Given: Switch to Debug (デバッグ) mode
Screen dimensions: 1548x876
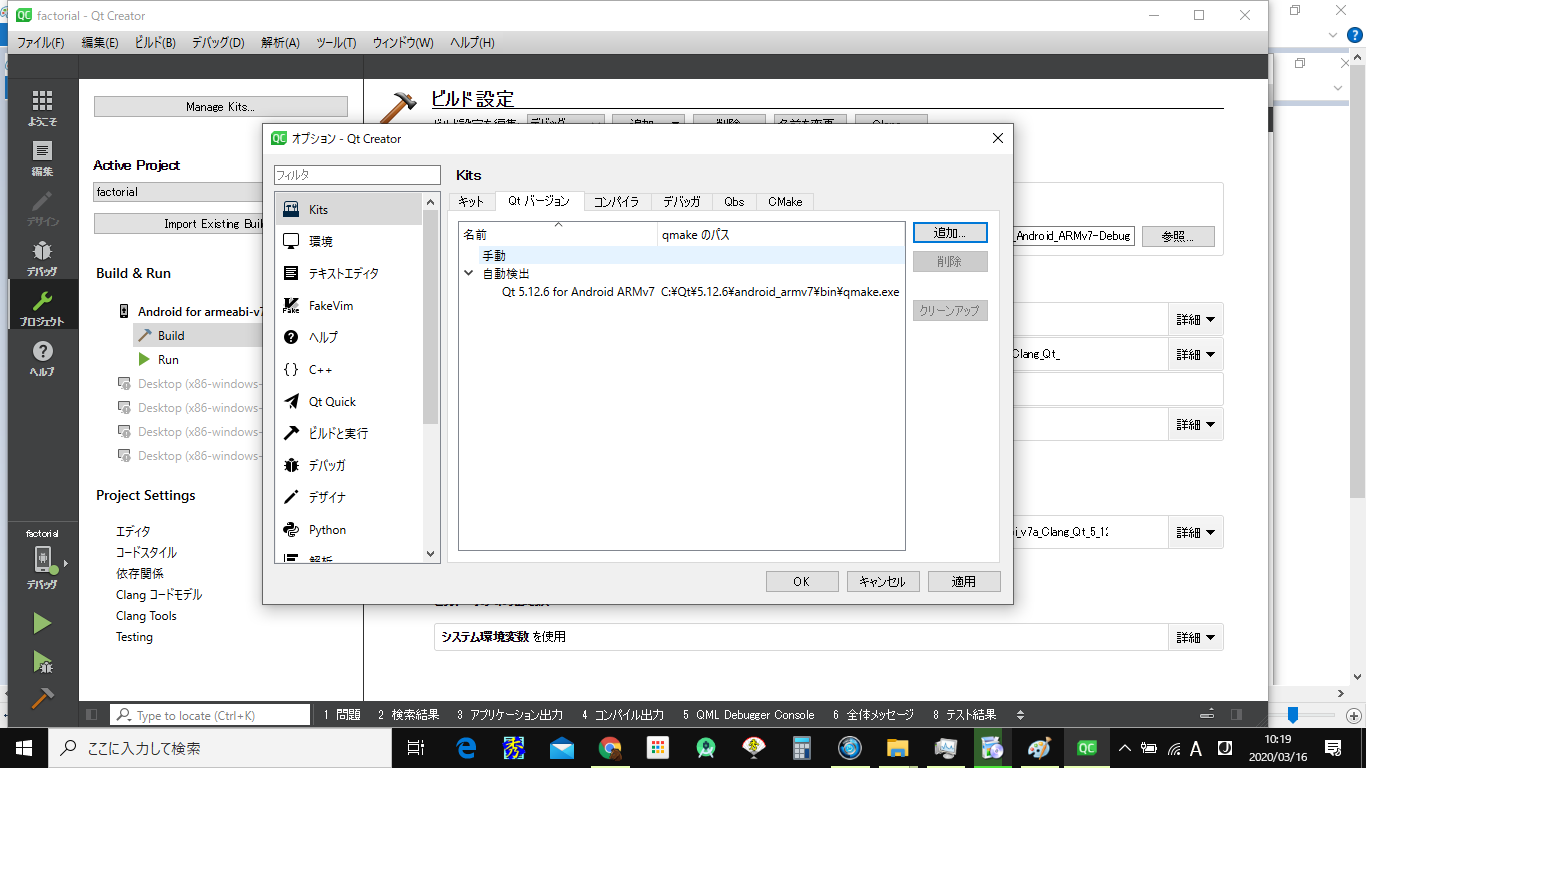Looking at the screenshot, I should [x=42, y=257].
